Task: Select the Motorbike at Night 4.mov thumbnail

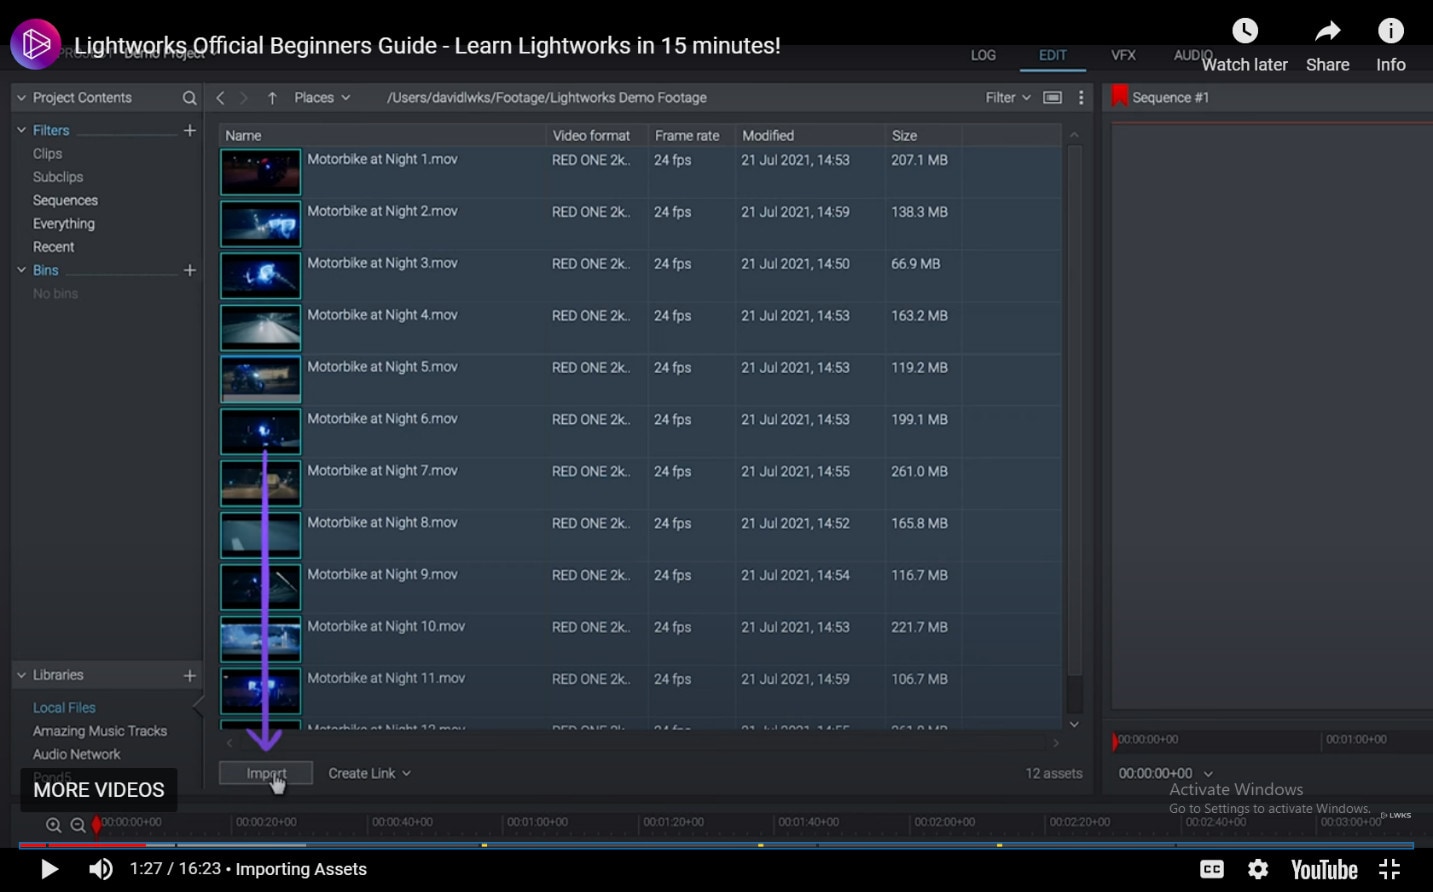Action: tap(260, 328)
